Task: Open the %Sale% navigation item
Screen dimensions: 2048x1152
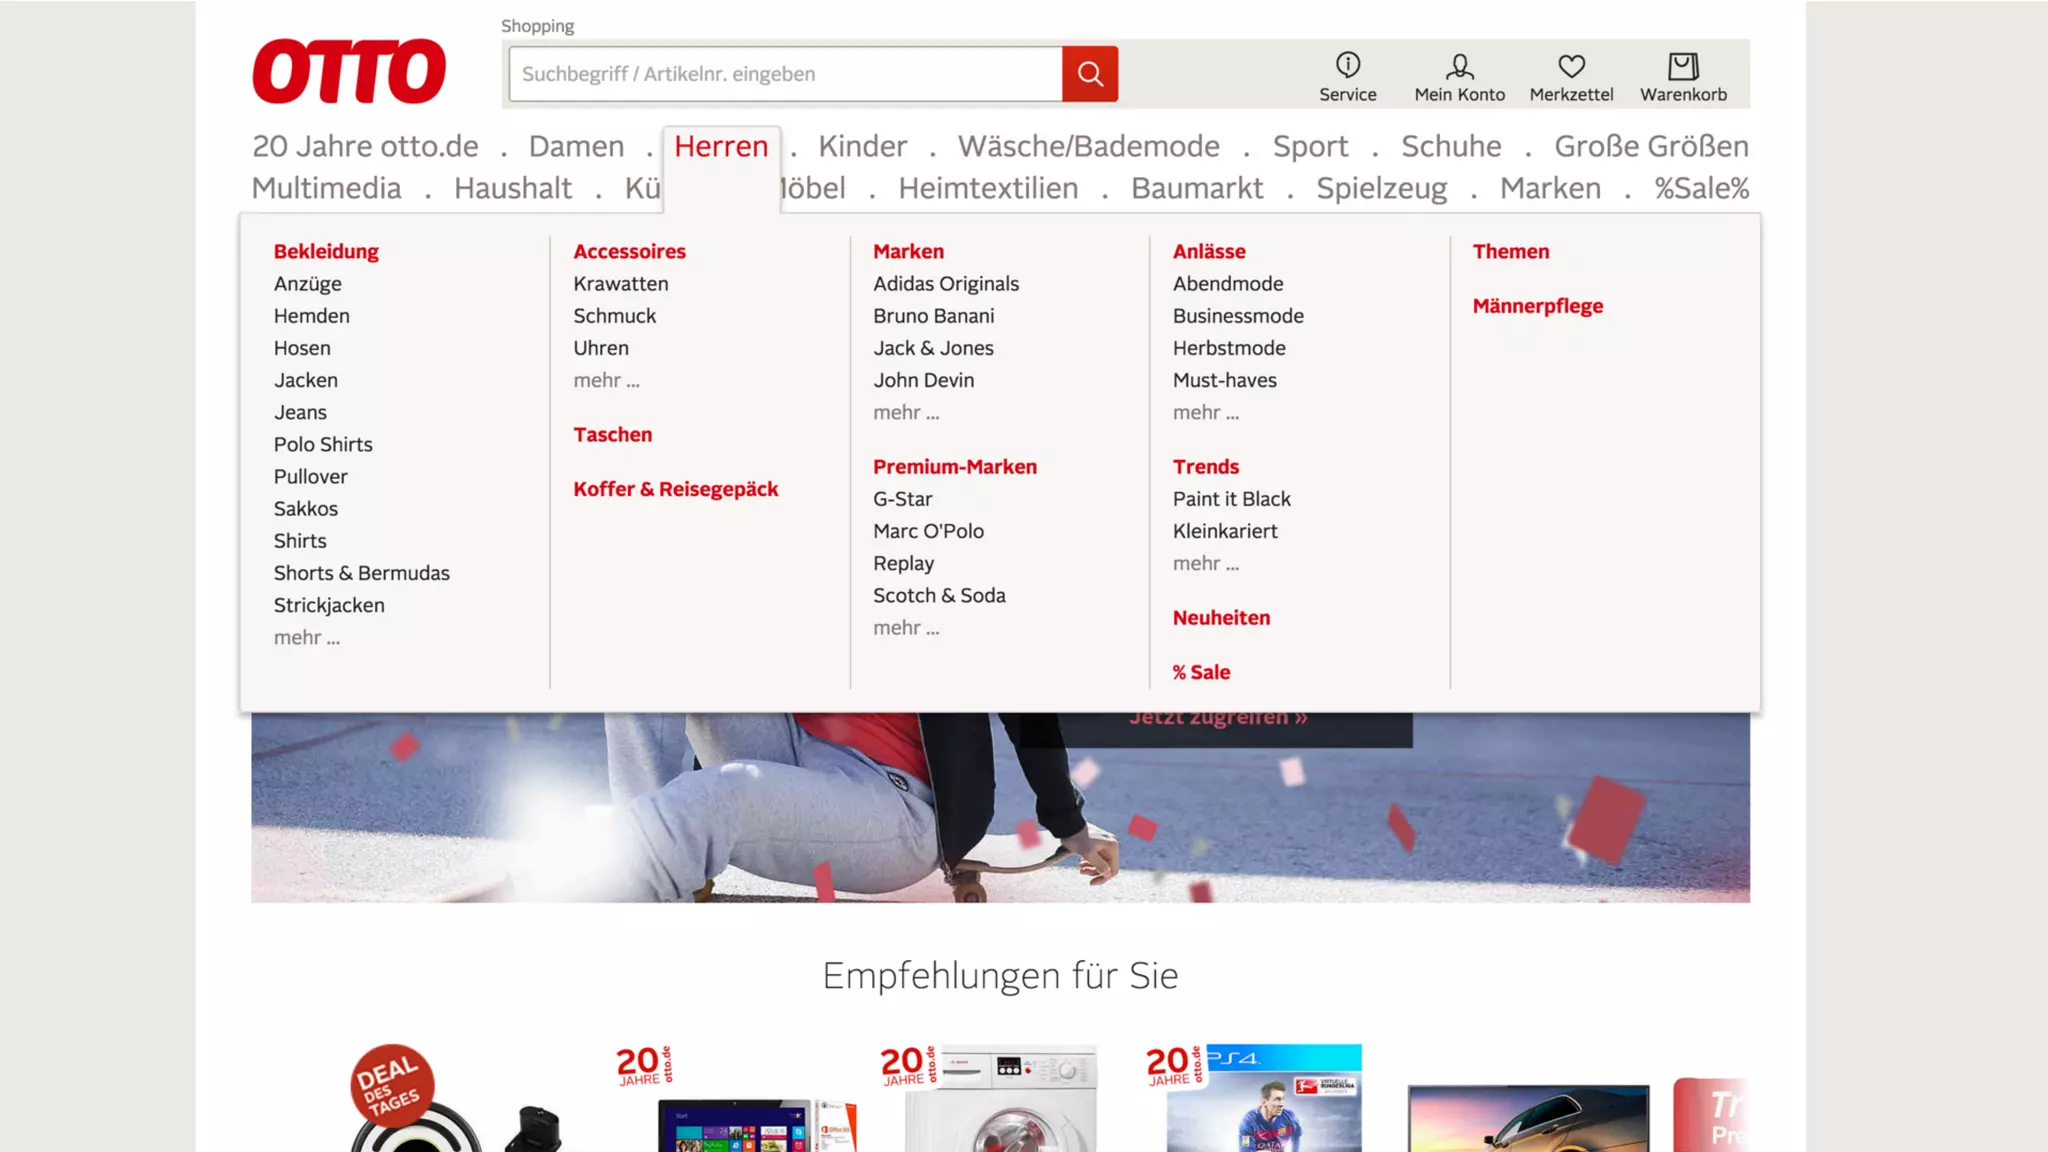Action: (1701, 188)
